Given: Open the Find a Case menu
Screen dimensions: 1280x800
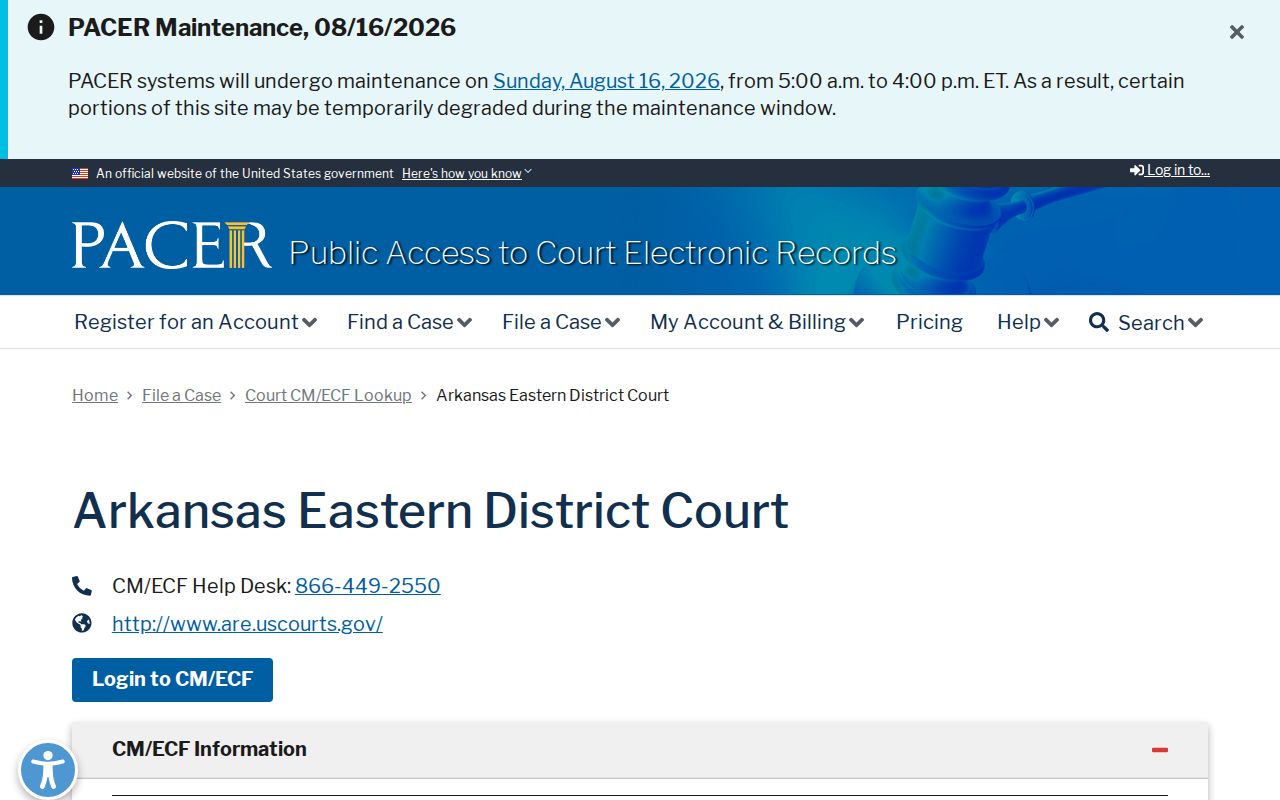Looking at the screenshot, I should click(x=409, y=322).
